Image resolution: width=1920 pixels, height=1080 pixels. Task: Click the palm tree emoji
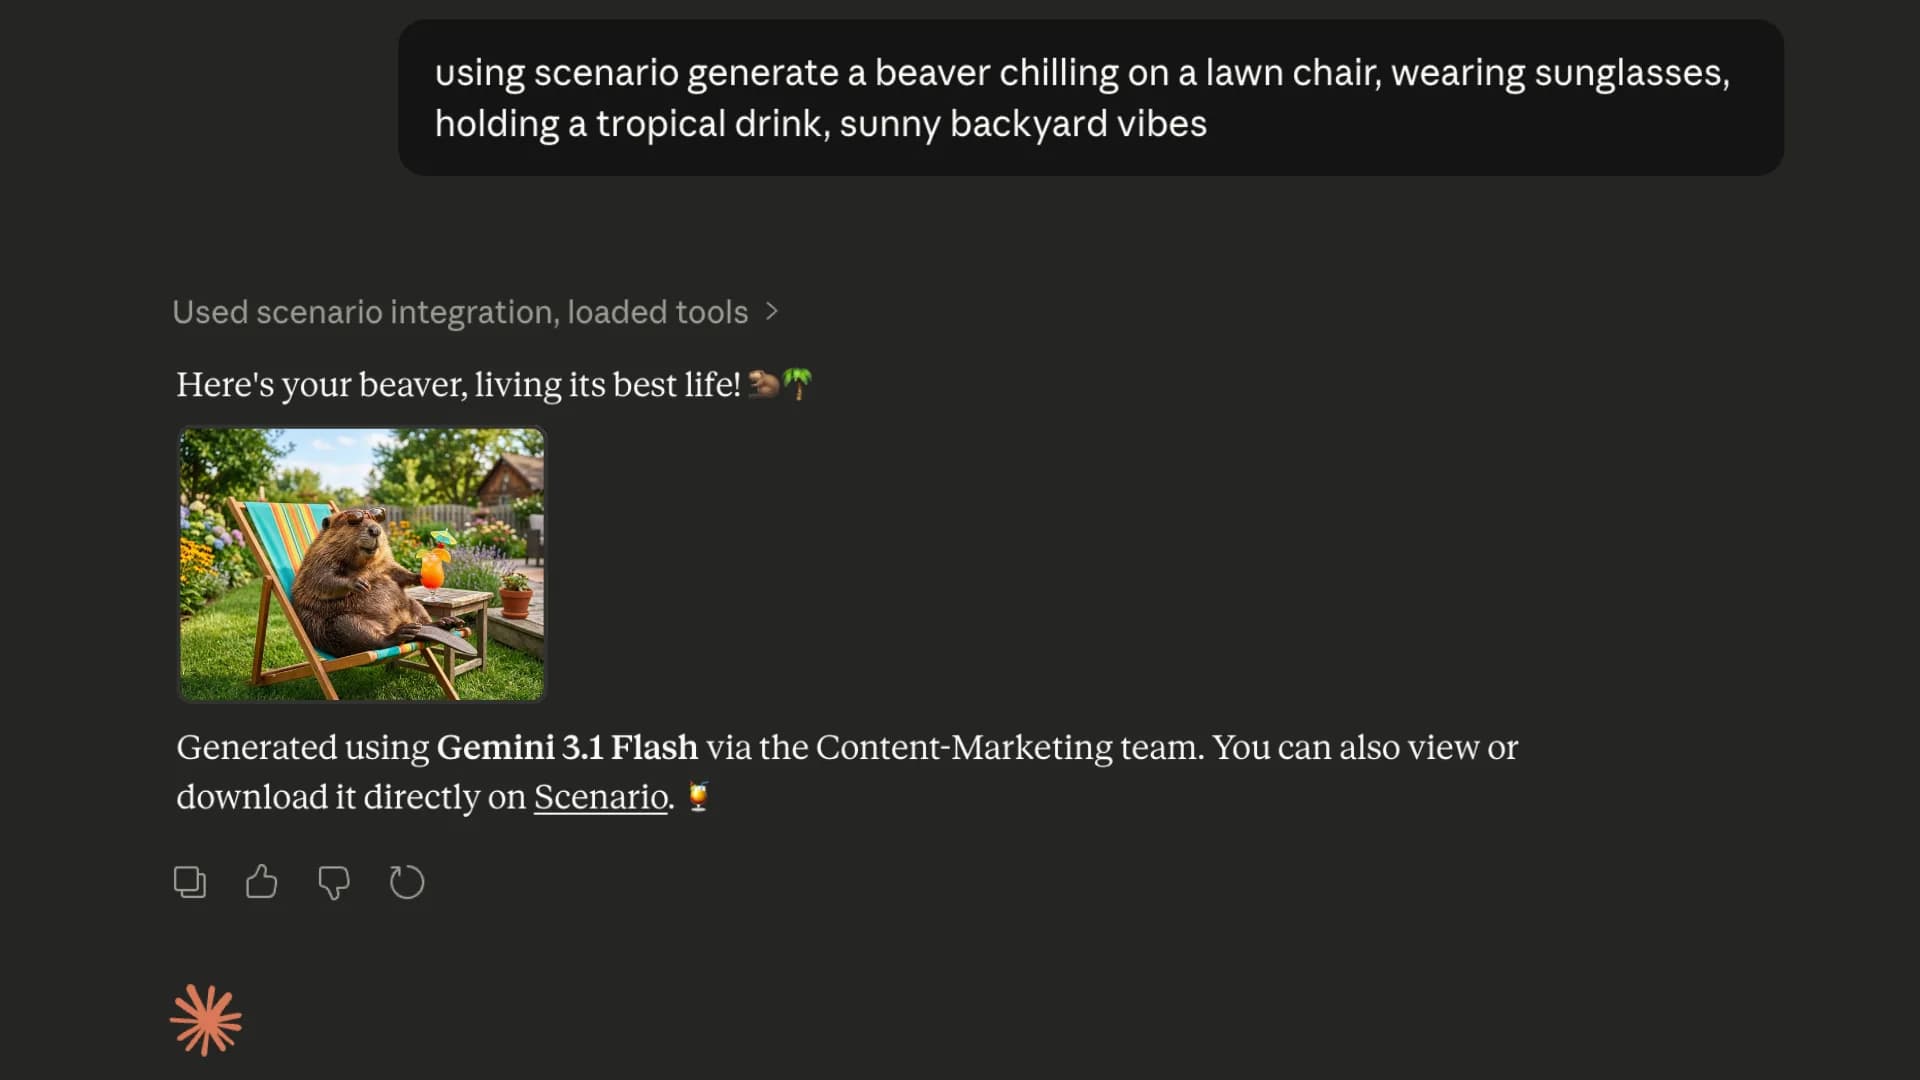797,384
